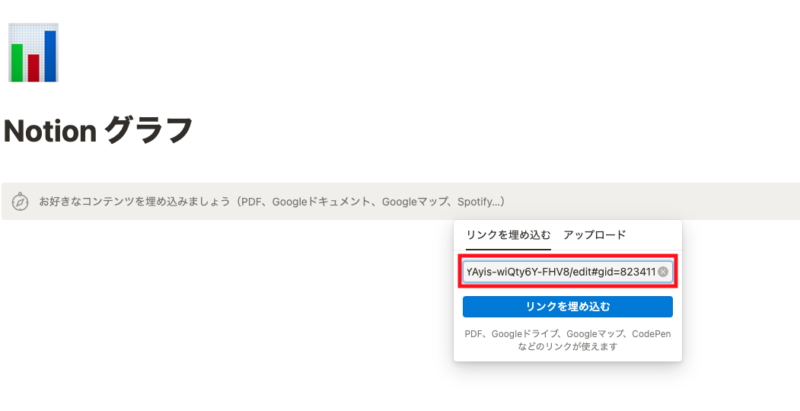The width and height of the screenshot is (800, 411).
Task: Switch to the アップロード tab
Action: click(594, 235)
